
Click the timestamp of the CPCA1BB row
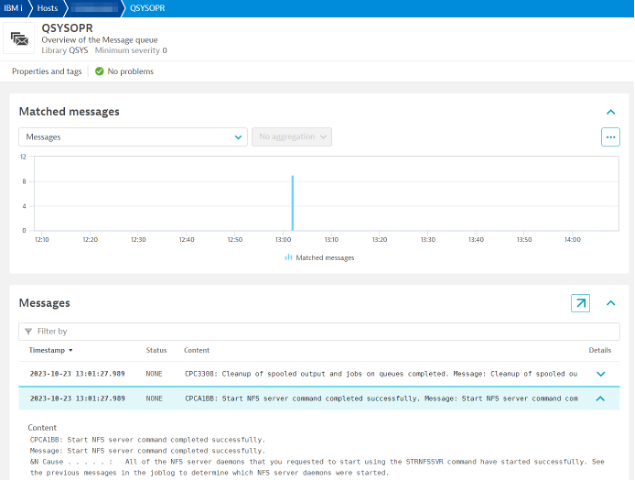[77, 399]
